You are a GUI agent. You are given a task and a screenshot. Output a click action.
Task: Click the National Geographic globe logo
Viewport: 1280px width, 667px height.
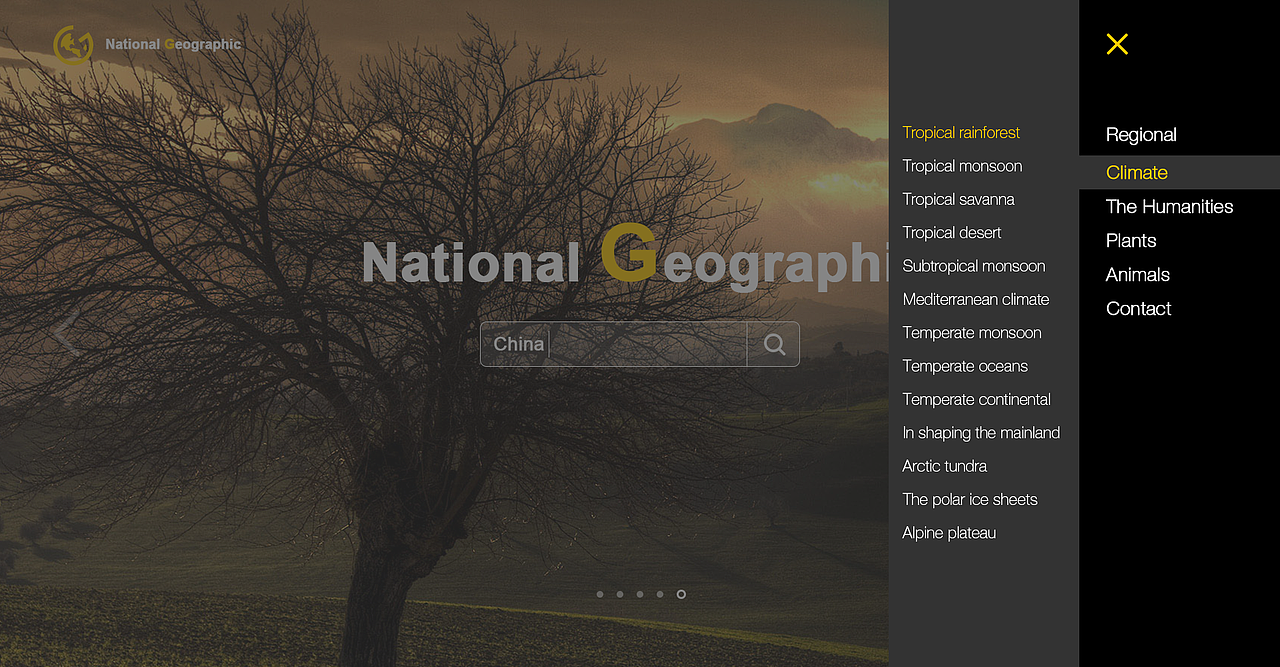coord(73,45)
